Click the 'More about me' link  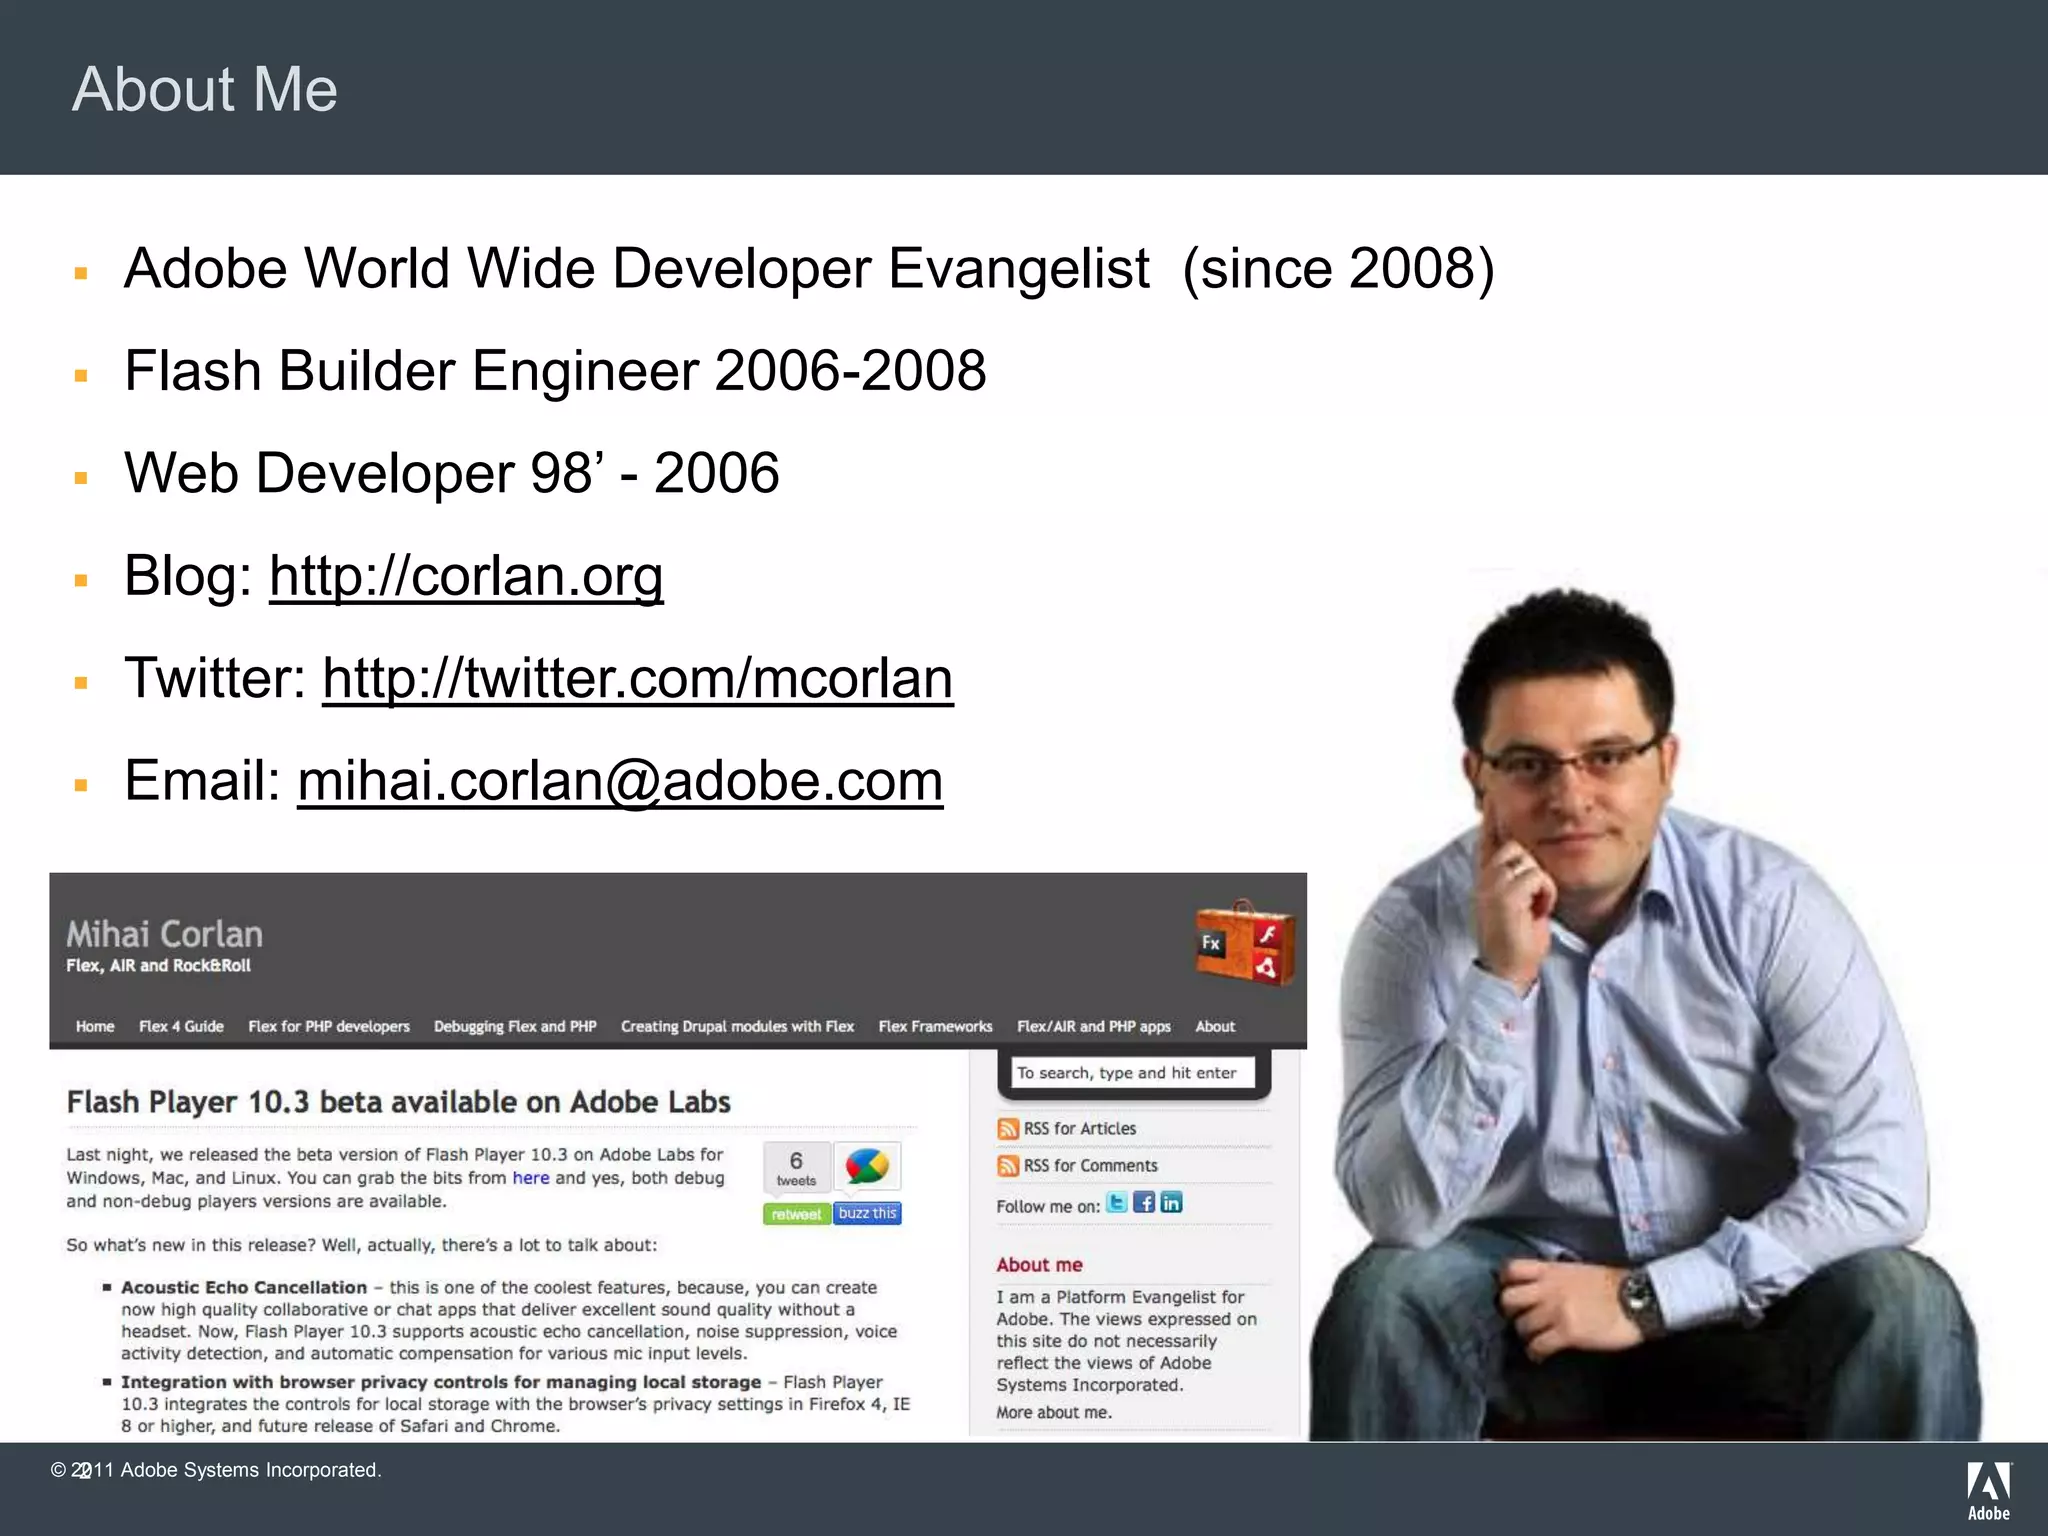pyautogui.click(x=1054, y=1413)
